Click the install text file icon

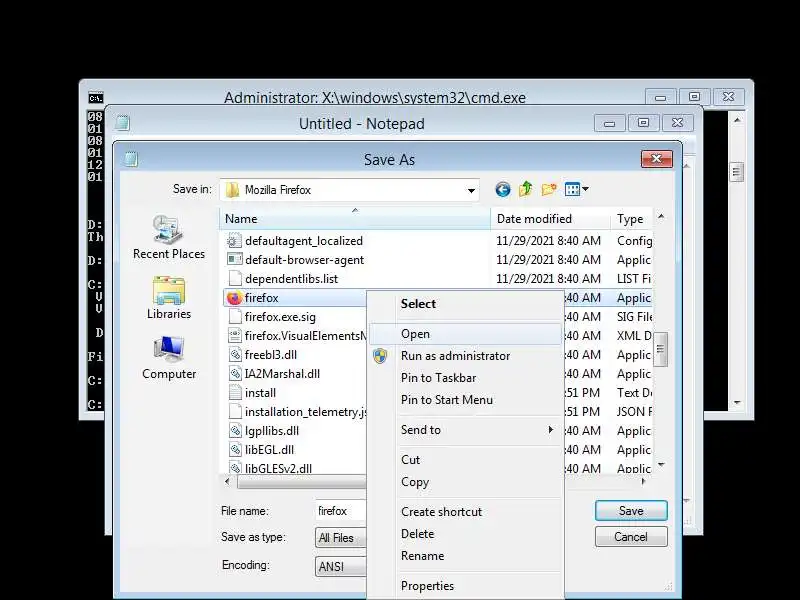pos(234,393)
